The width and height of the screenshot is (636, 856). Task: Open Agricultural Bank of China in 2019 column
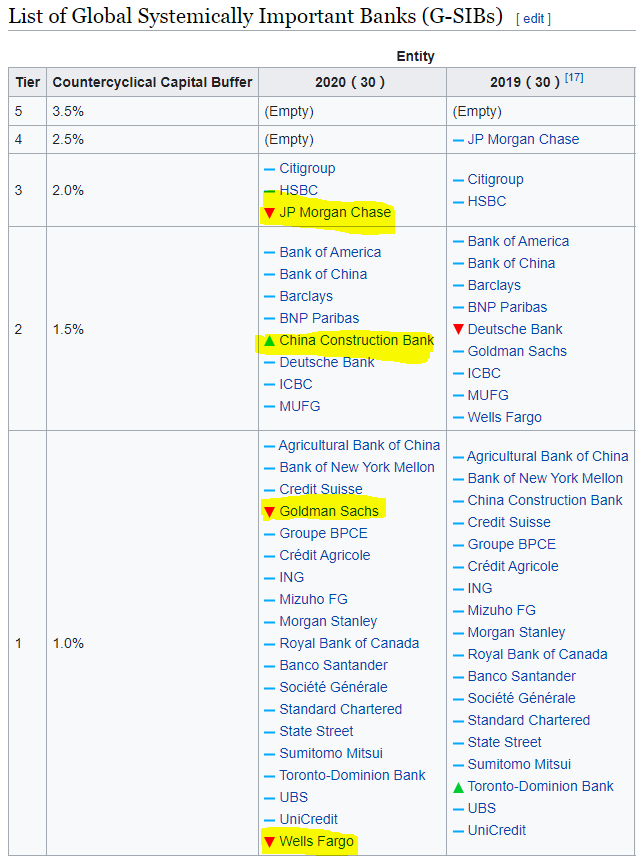click(x=548, y=456)
